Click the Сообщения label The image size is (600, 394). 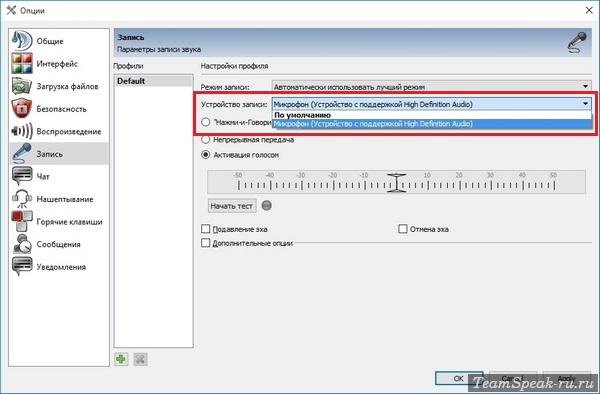pos(59,244)
